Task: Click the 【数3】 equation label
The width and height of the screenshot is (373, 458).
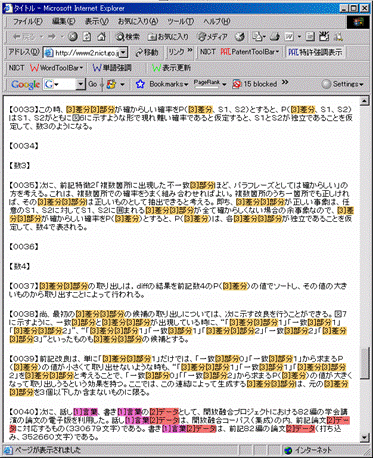Action: click(19, 165)
